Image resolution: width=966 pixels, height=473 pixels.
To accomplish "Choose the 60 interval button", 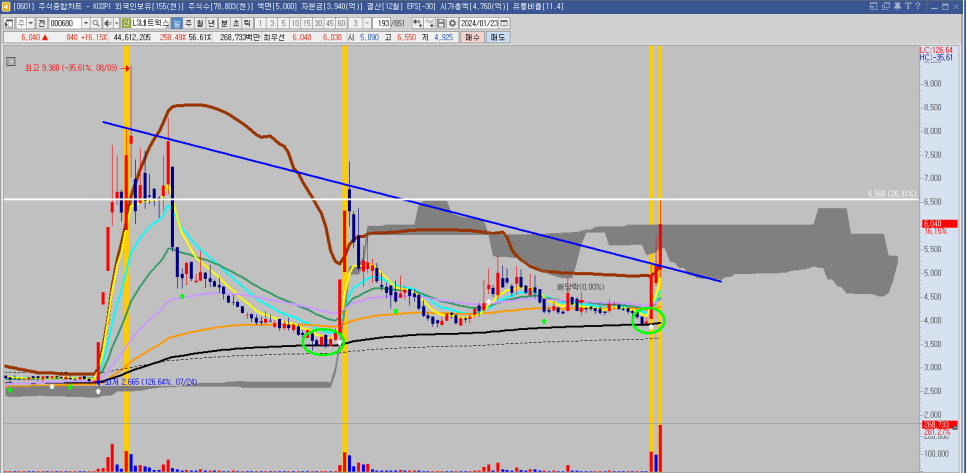I will (341, 23).
